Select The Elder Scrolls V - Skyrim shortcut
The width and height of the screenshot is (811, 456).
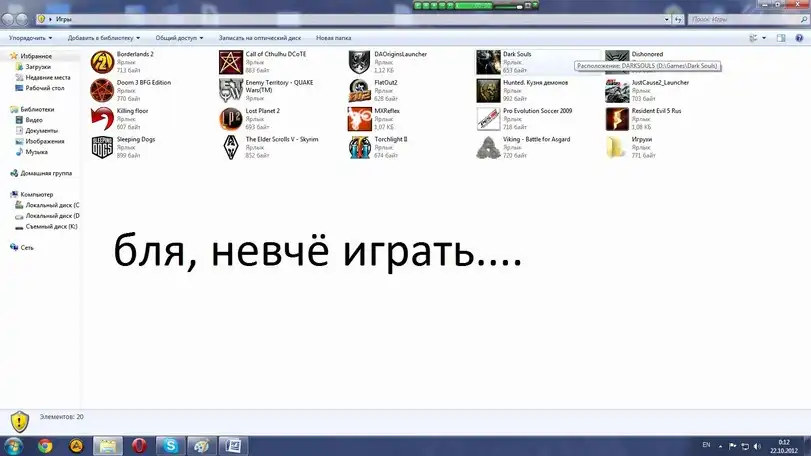point(231,147)
